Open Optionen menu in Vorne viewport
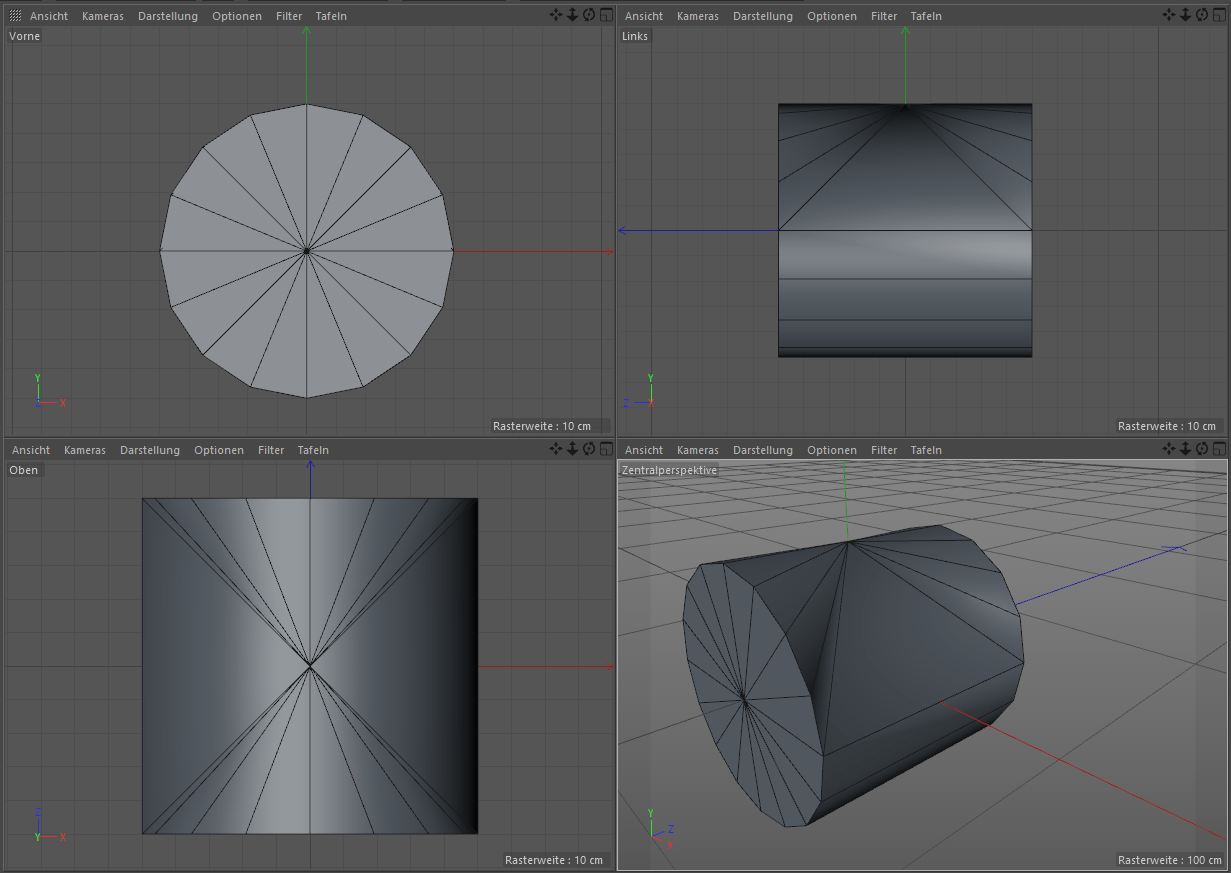 [237, 16]
